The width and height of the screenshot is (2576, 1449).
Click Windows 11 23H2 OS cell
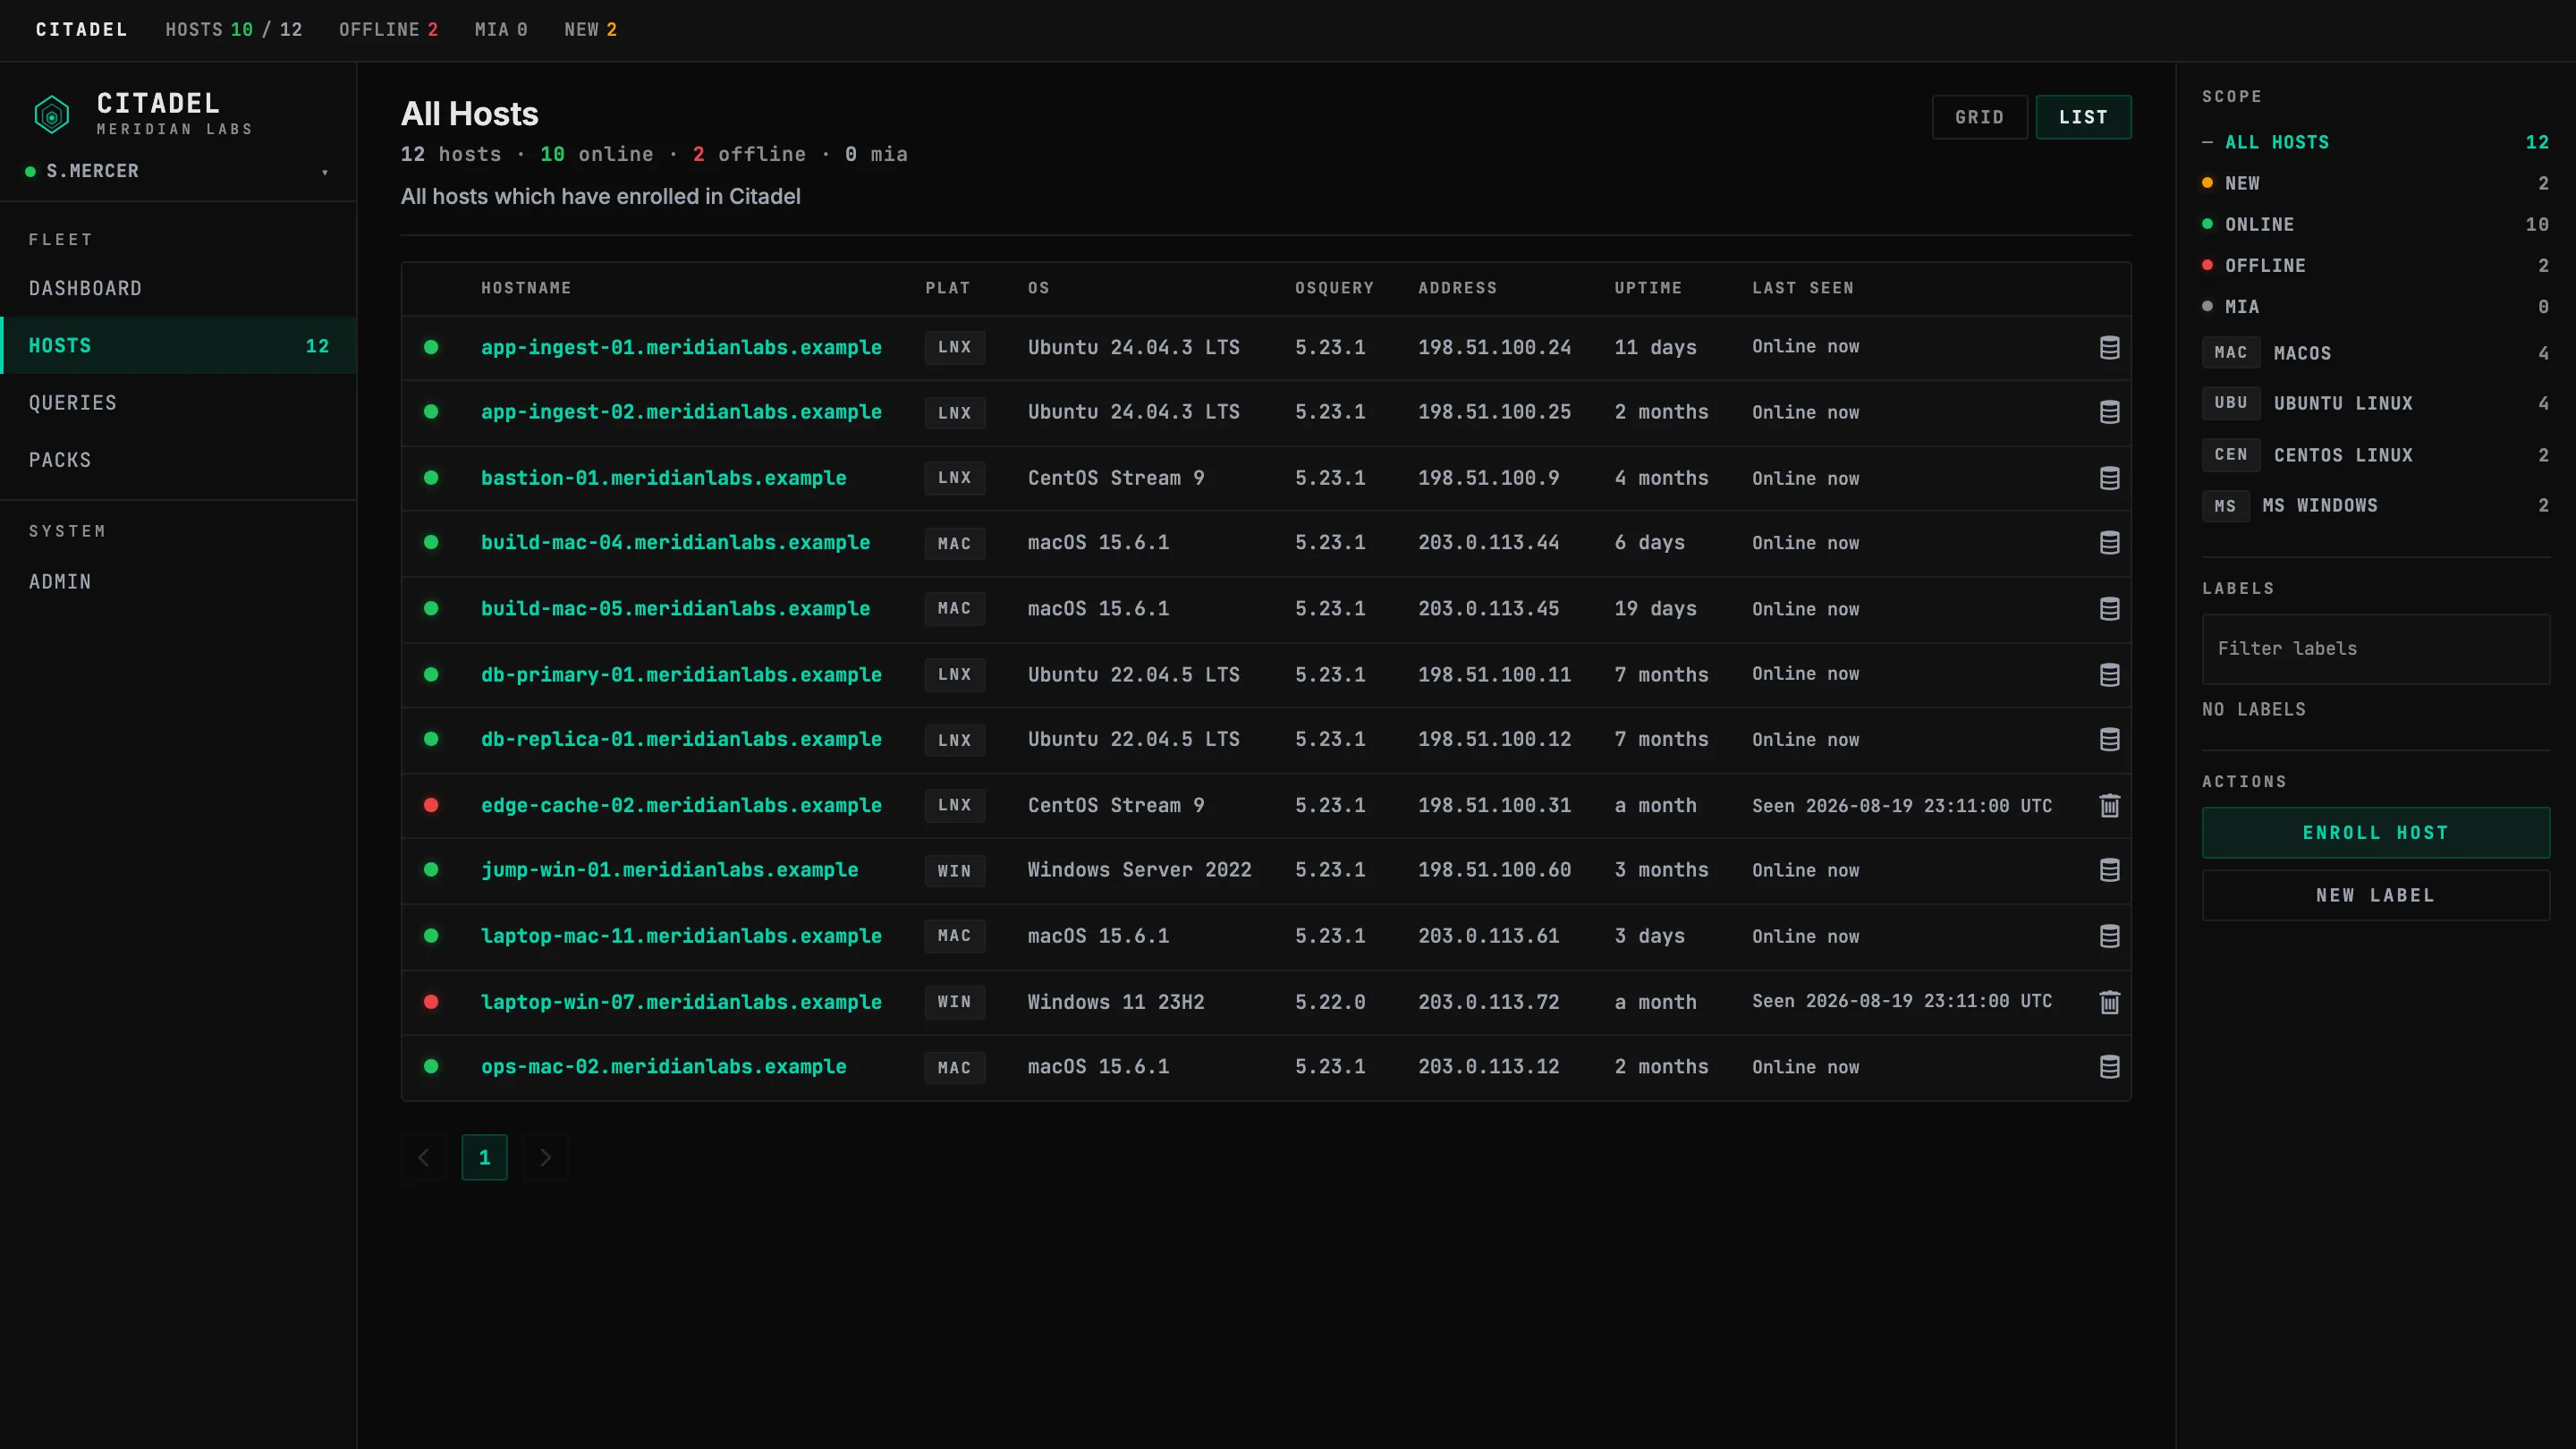pyautogui.click(x=1115, y=1002)
